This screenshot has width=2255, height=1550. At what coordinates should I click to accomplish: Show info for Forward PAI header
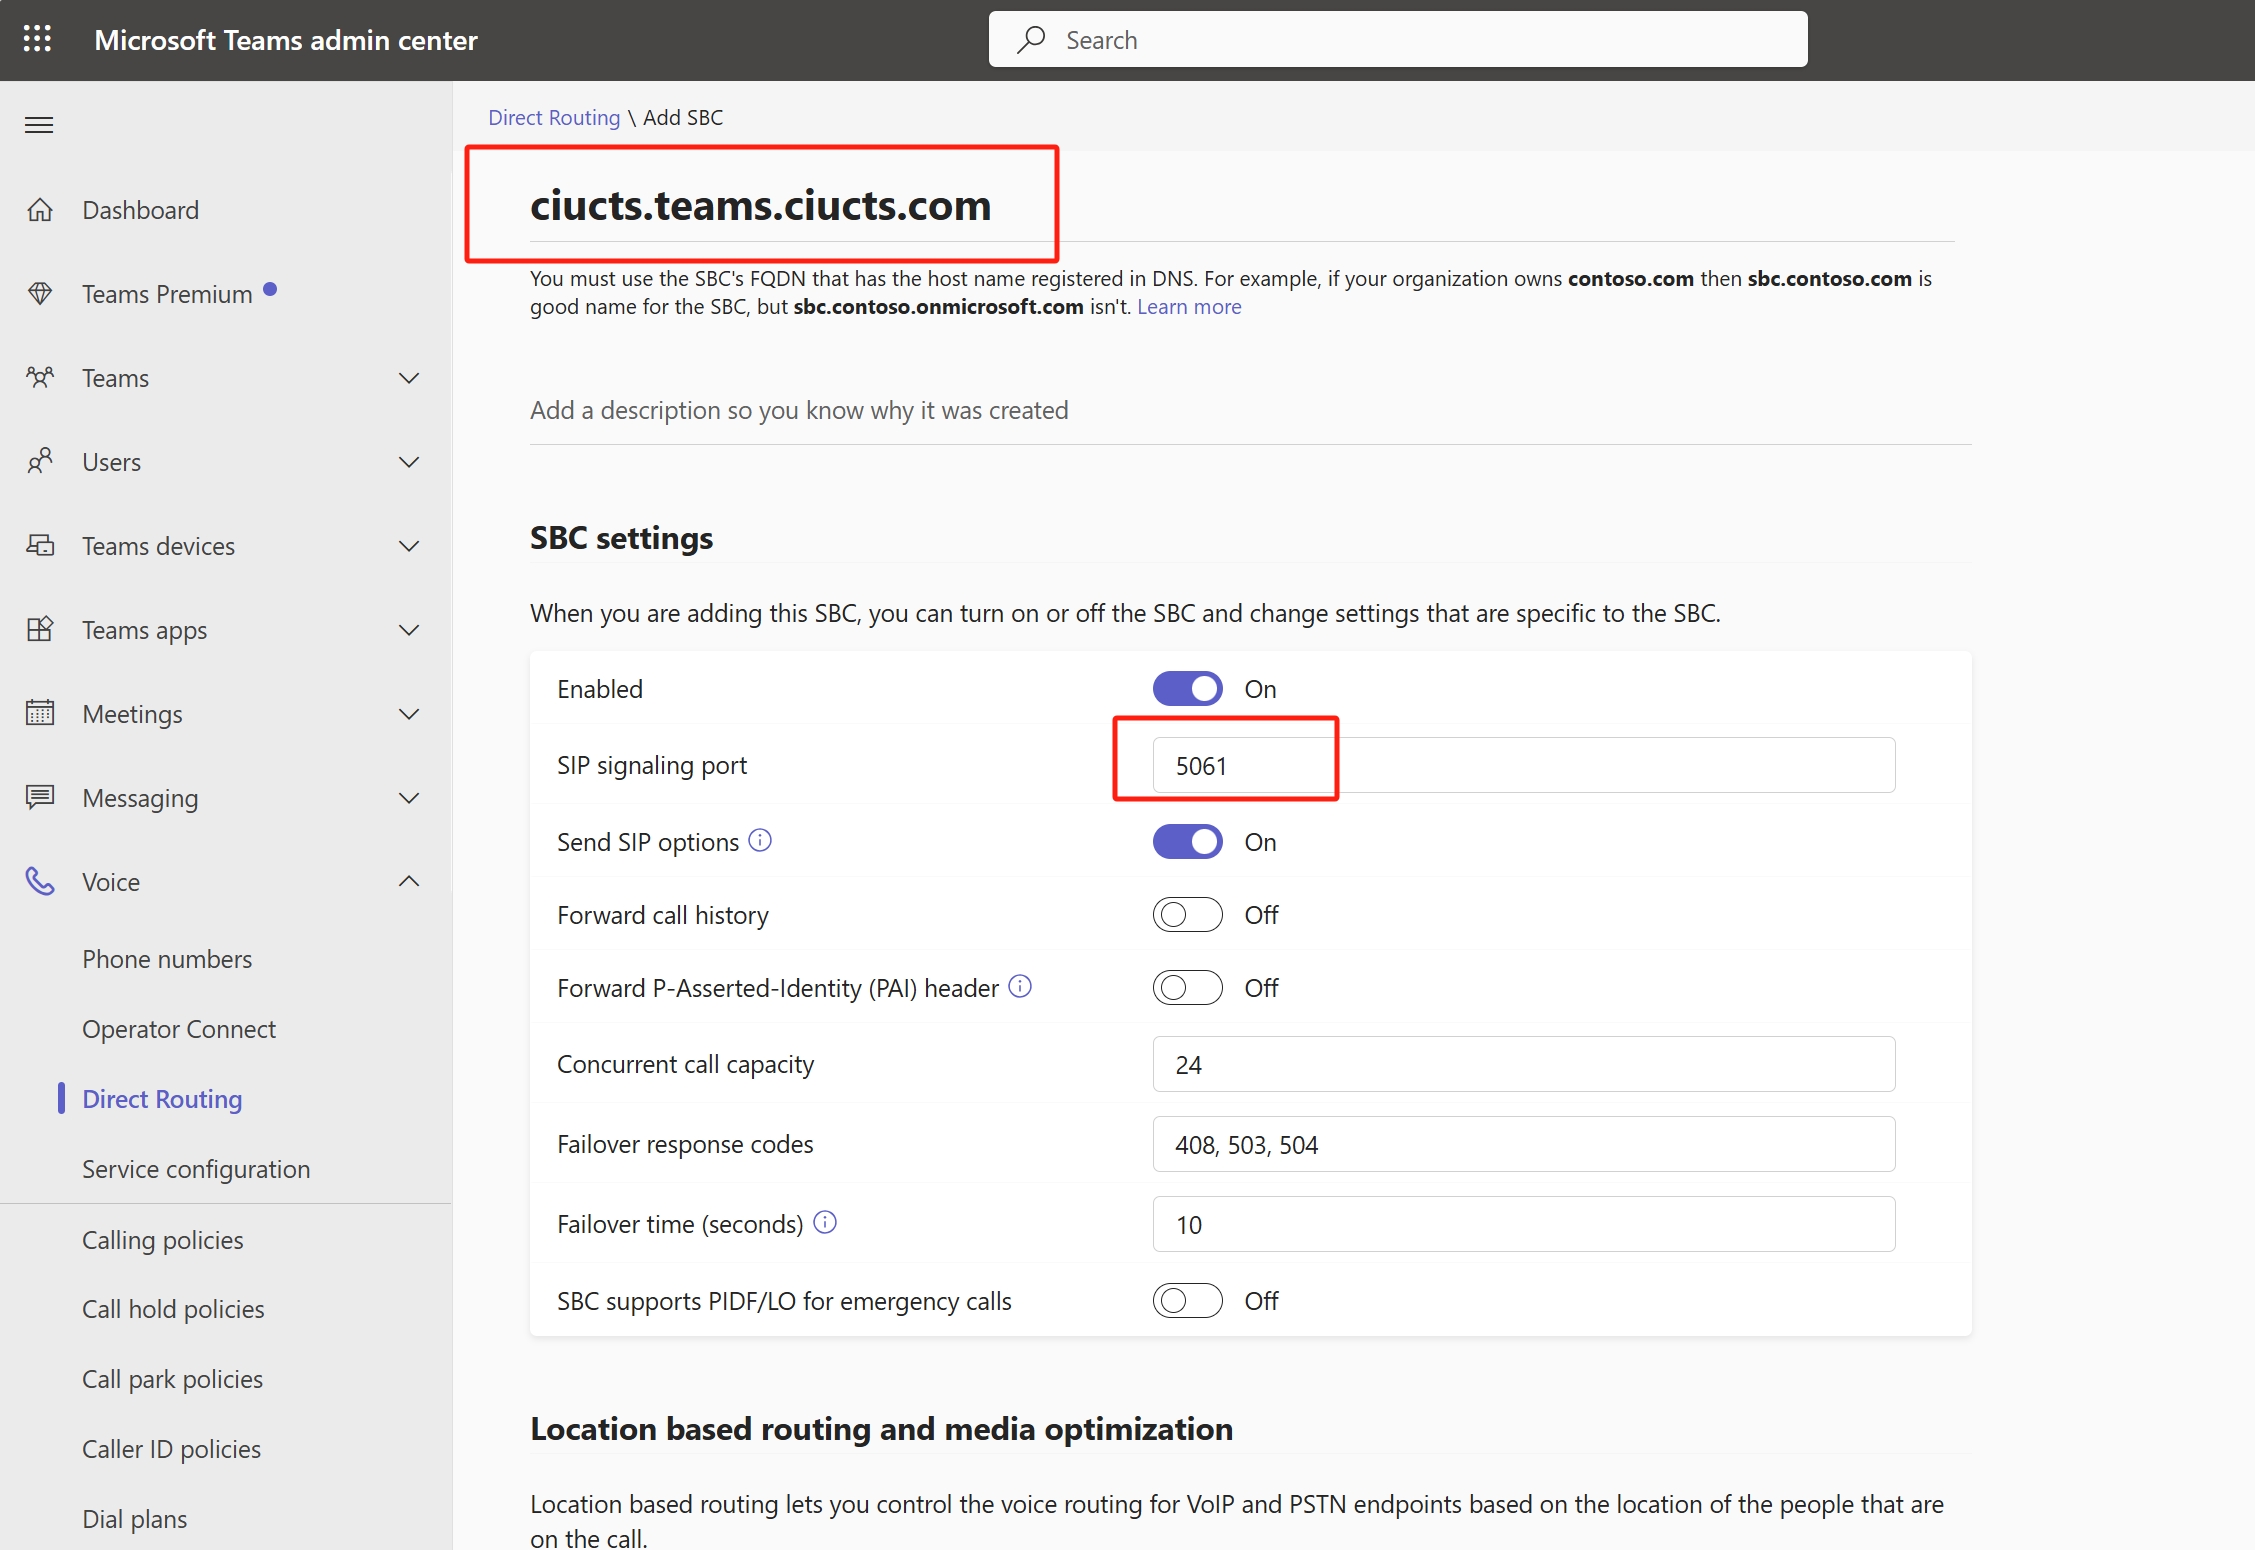tap(1020, 987)
